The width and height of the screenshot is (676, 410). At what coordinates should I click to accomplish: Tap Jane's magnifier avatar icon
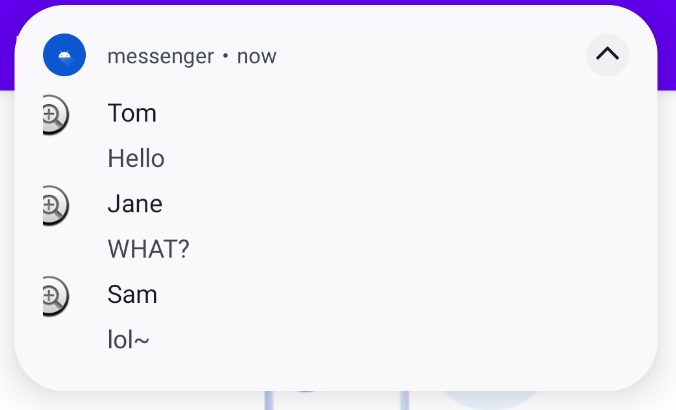[56, 205]
